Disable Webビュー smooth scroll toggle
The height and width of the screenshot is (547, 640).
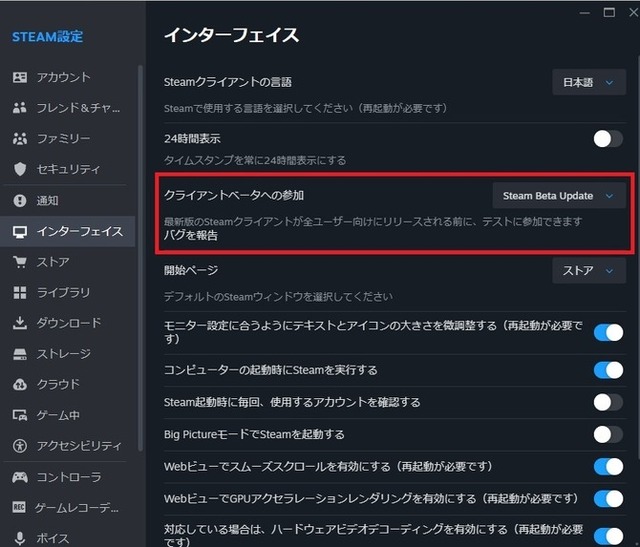(607, 466)
